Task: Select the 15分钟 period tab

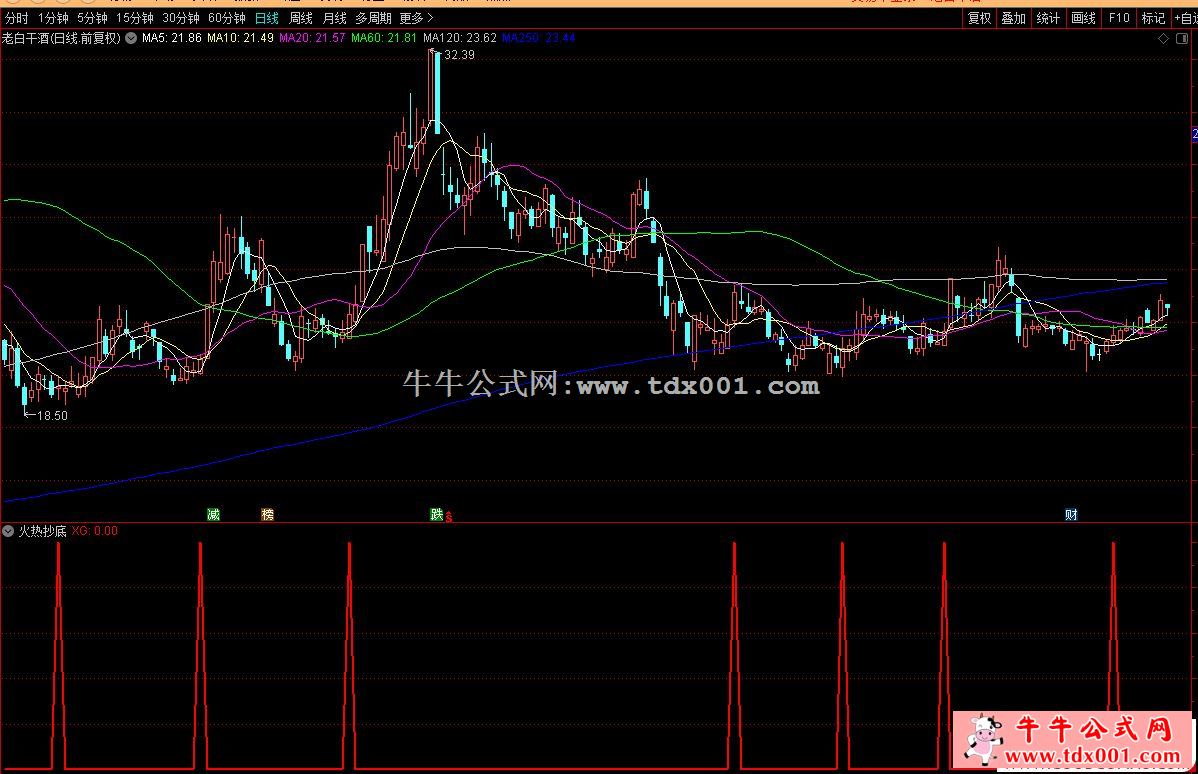Action: pyautogui.click(x=134, y=18)
